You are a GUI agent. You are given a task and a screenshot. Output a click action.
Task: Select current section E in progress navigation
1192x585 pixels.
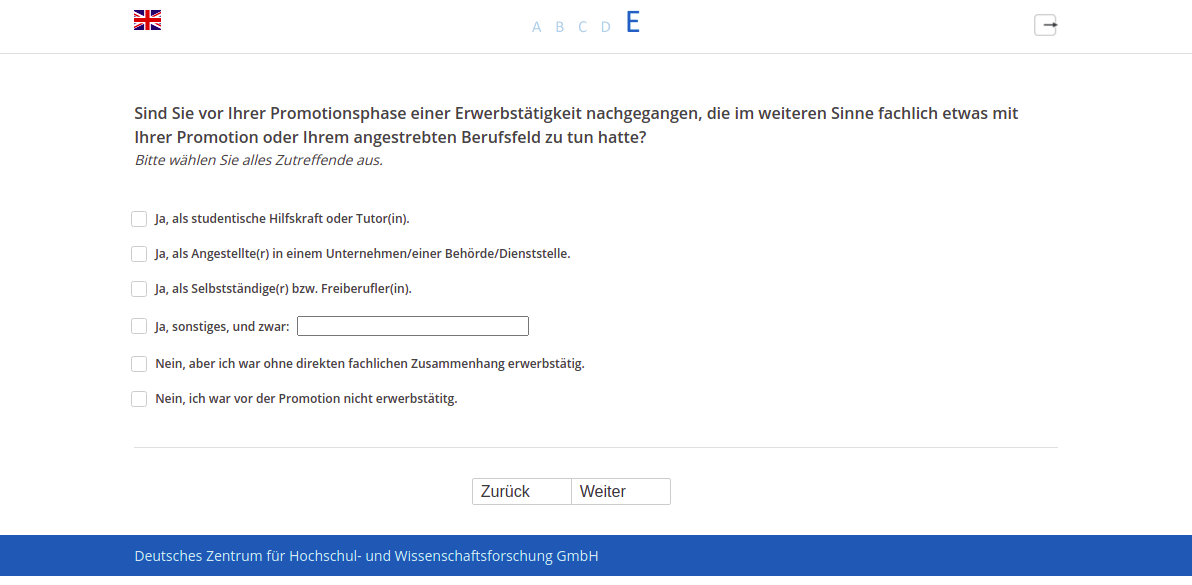(x=632, y=23)
